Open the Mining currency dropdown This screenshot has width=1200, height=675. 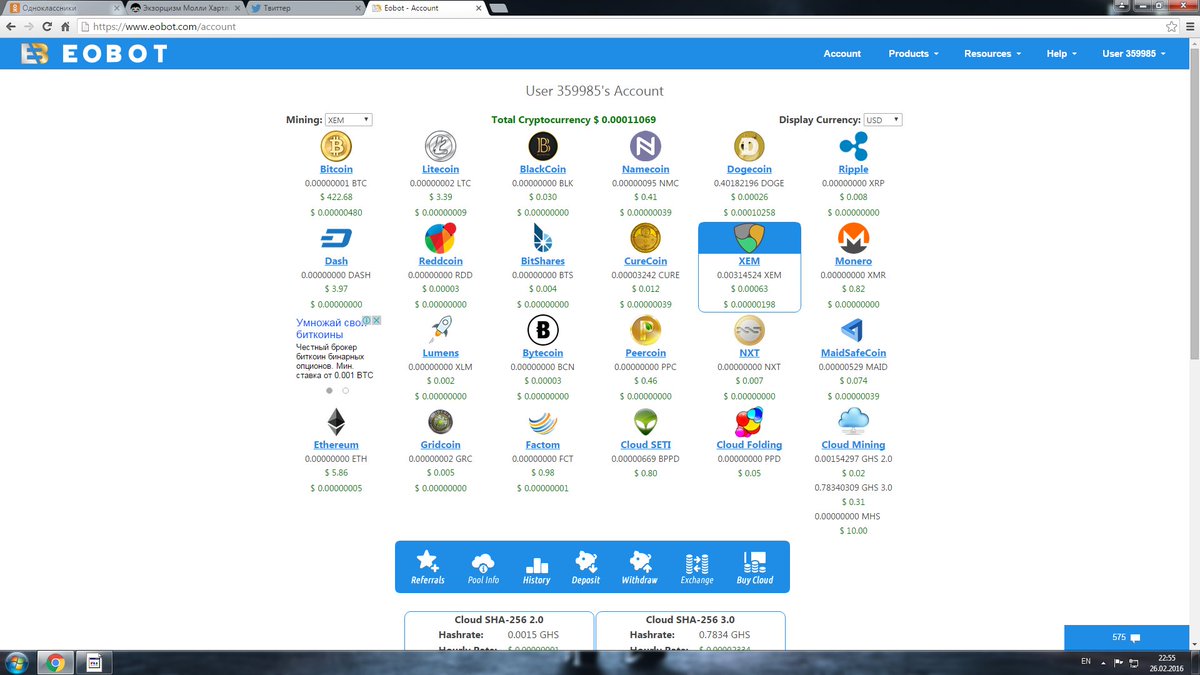click(x=348, y=118)
